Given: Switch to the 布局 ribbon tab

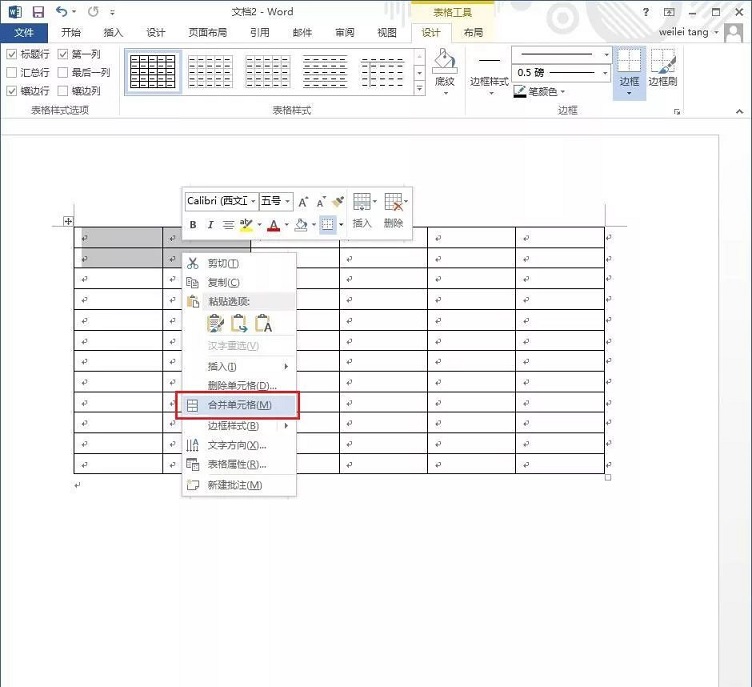Looking at the screenshot, I should coord(472,32).
